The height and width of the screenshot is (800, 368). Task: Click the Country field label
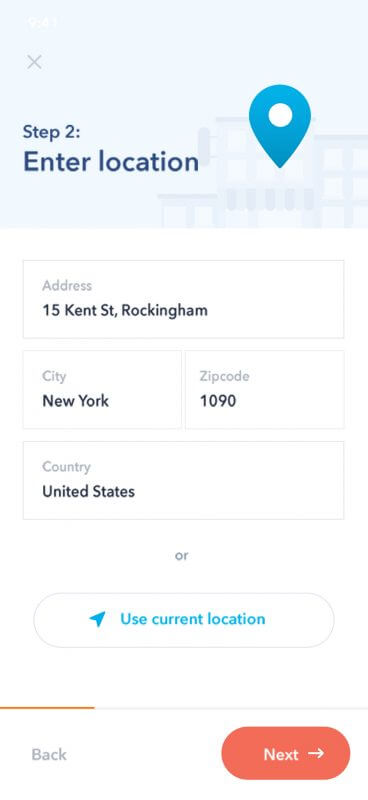66,467
